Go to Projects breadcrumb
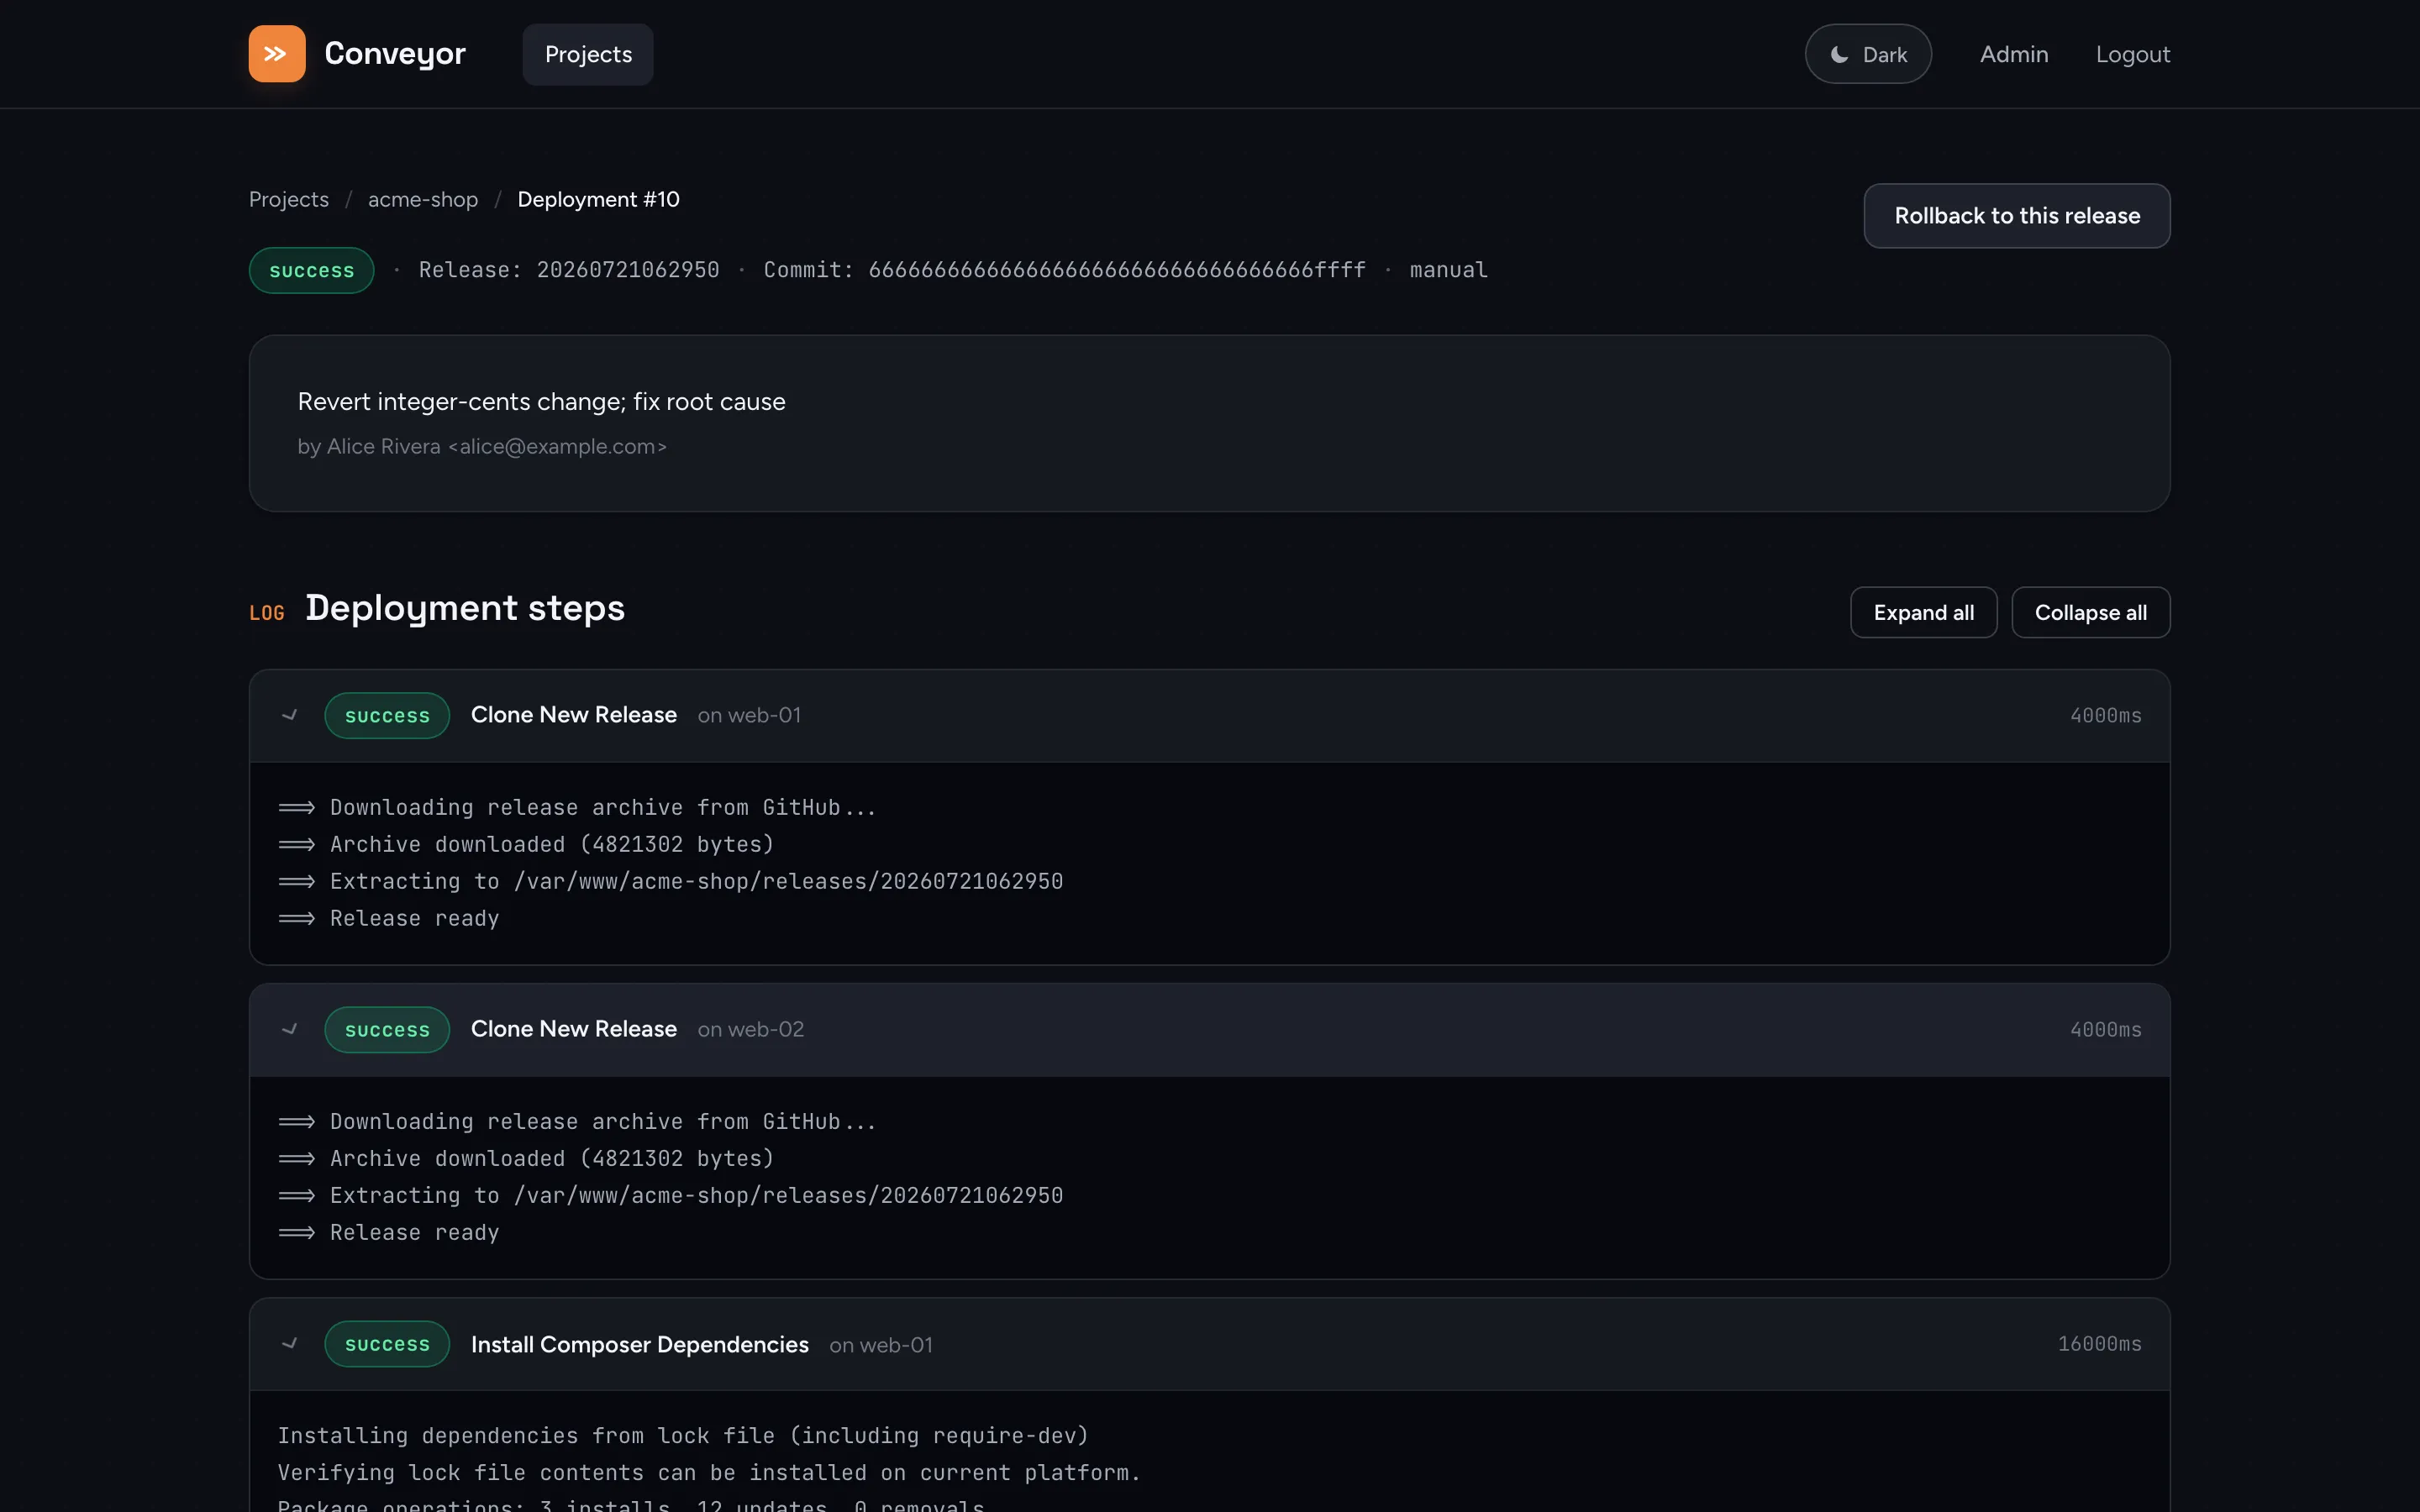Screen dimensions: 2420x1512 point(289,199)
